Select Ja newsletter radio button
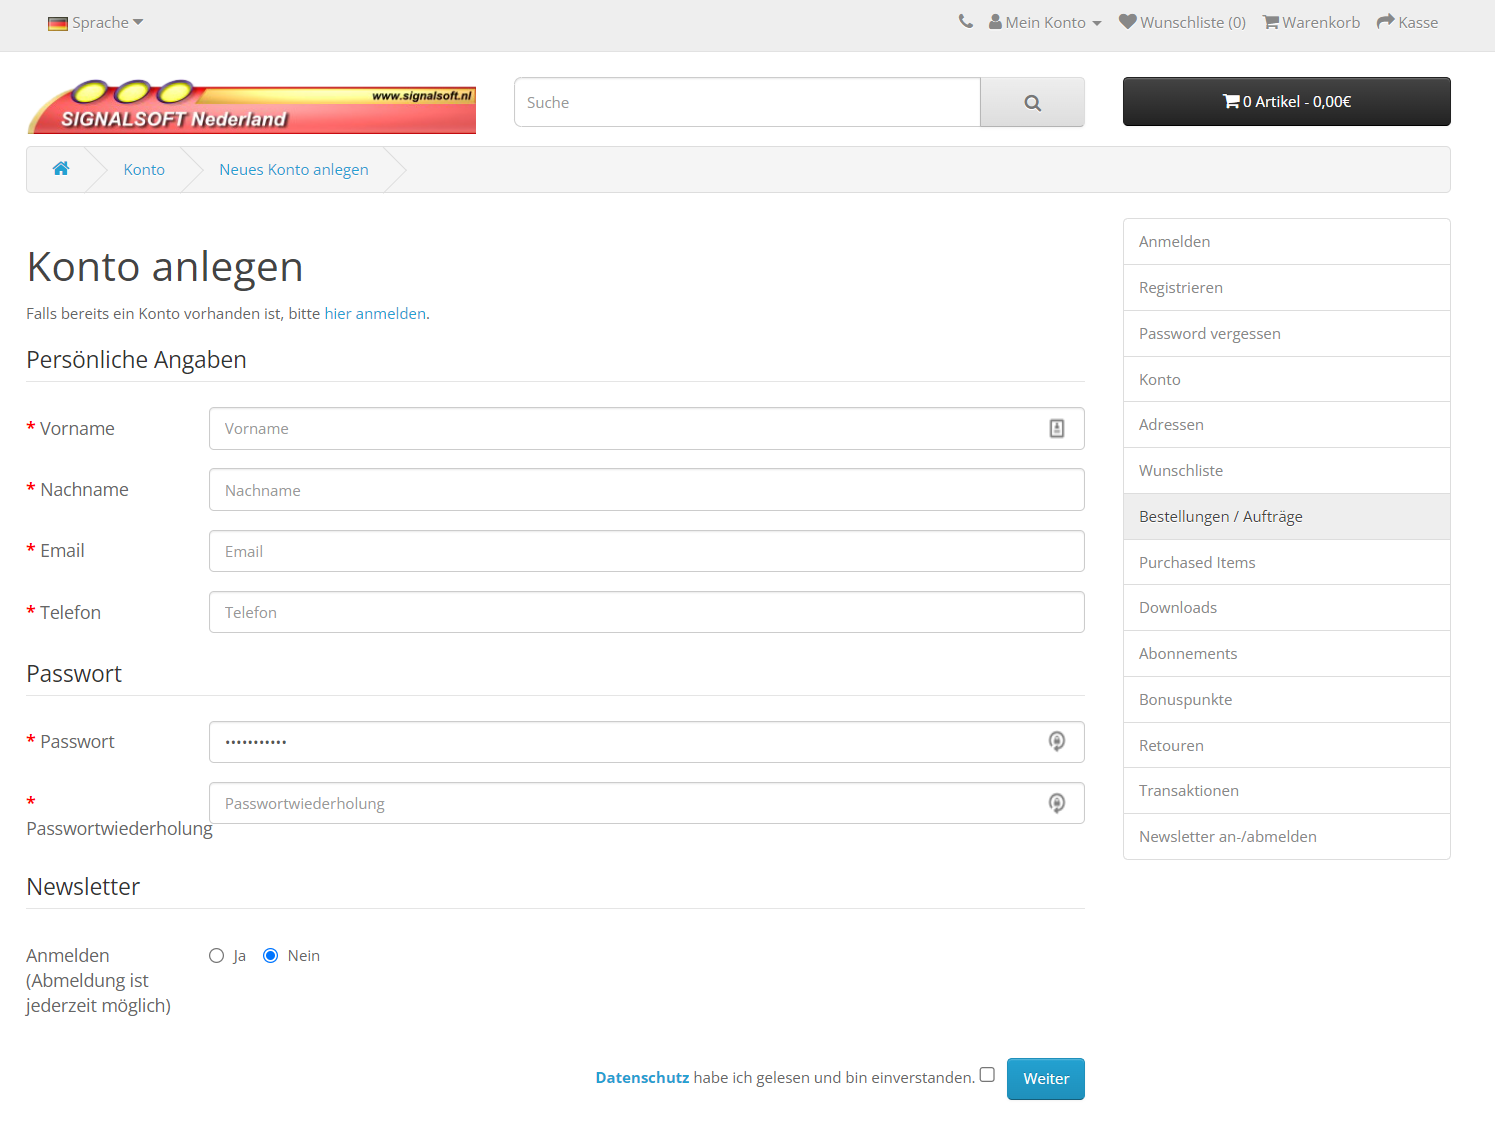The height and width of the screenshot is (1132, 1495). [x=216, y=956]
